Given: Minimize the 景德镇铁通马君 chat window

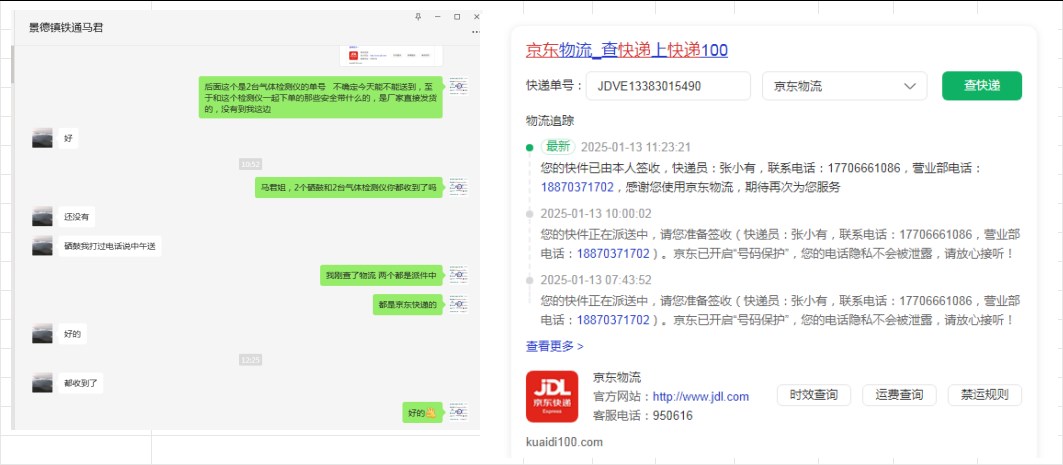Looking at the screenshot, I should pyautogui.click(x=438, y=16).
